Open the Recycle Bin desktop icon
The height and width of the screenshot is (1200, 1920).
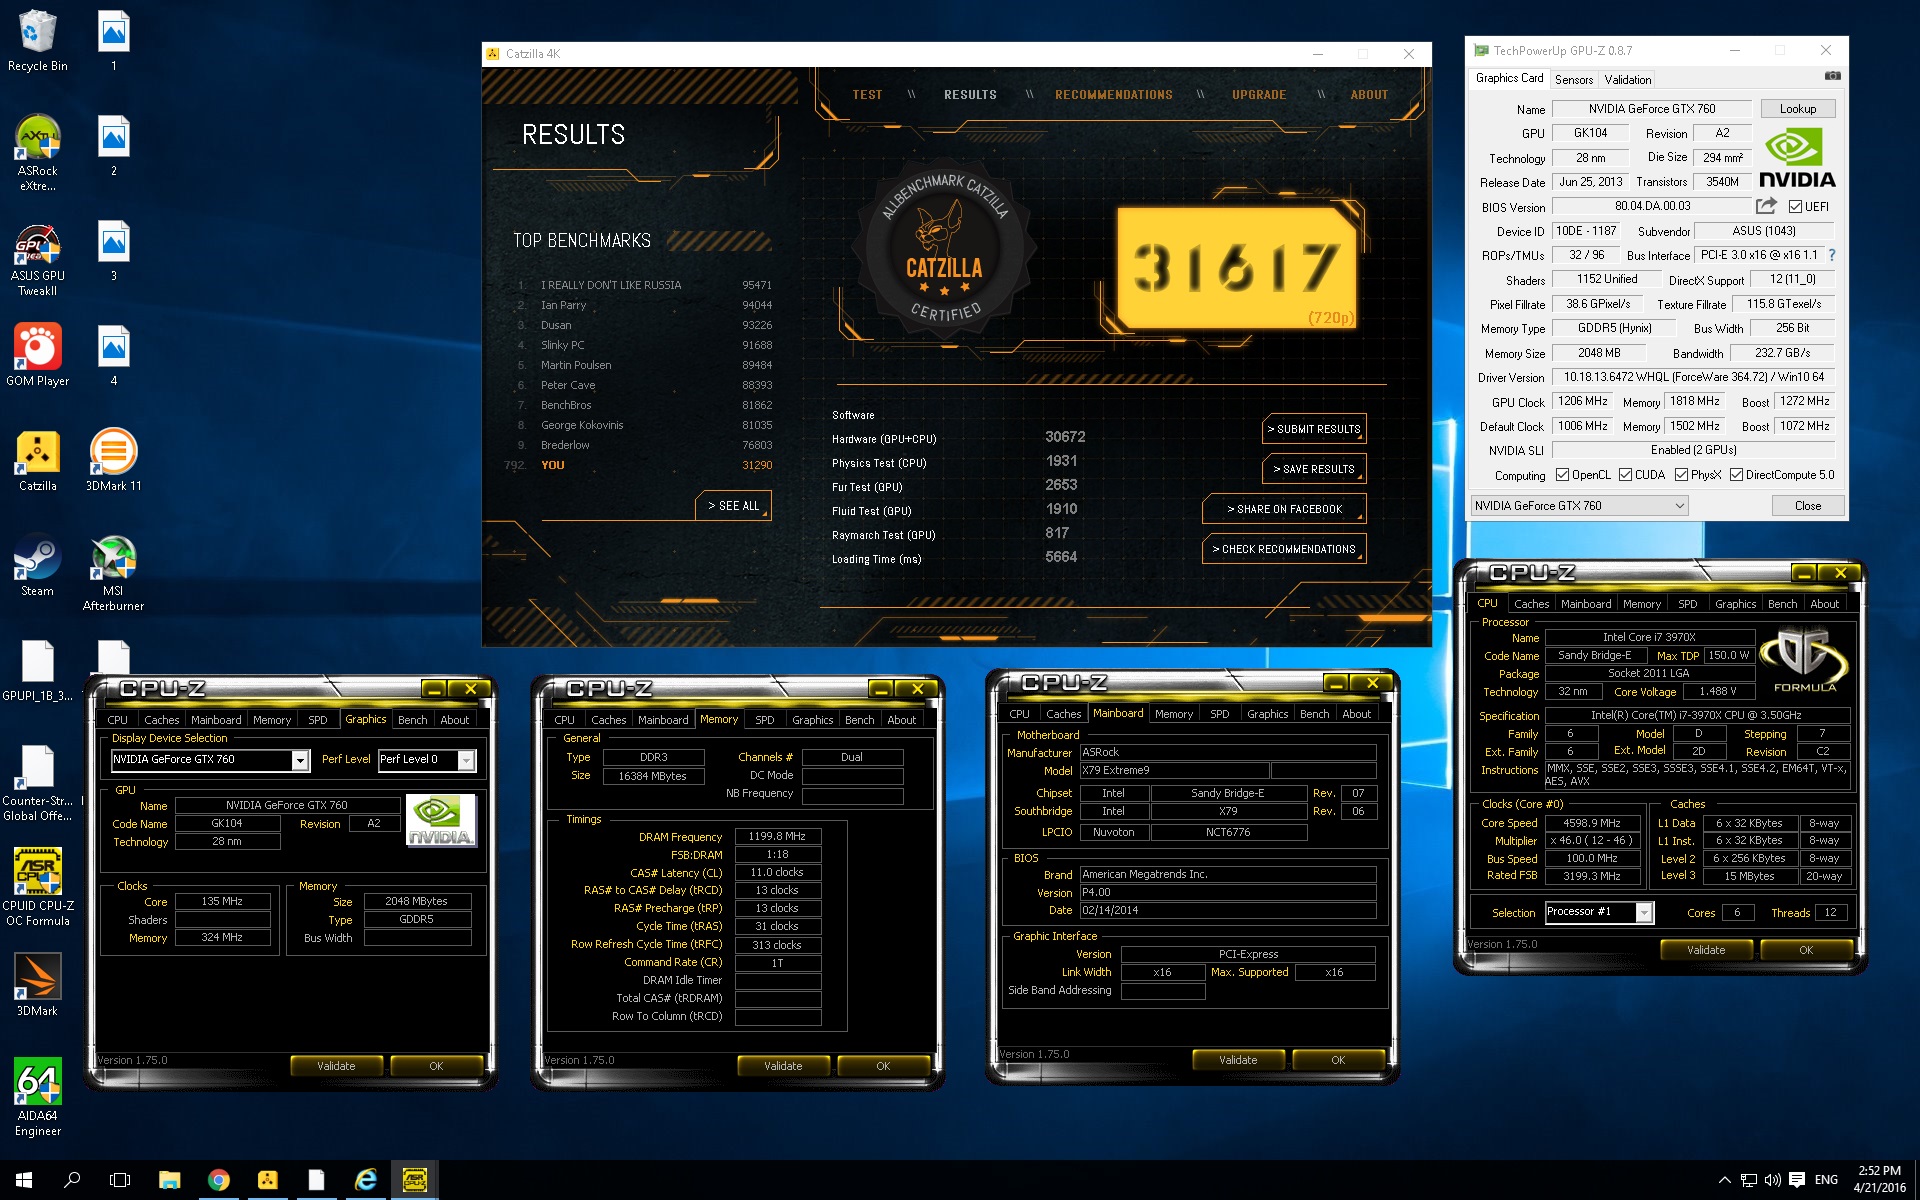pos(37,41)
